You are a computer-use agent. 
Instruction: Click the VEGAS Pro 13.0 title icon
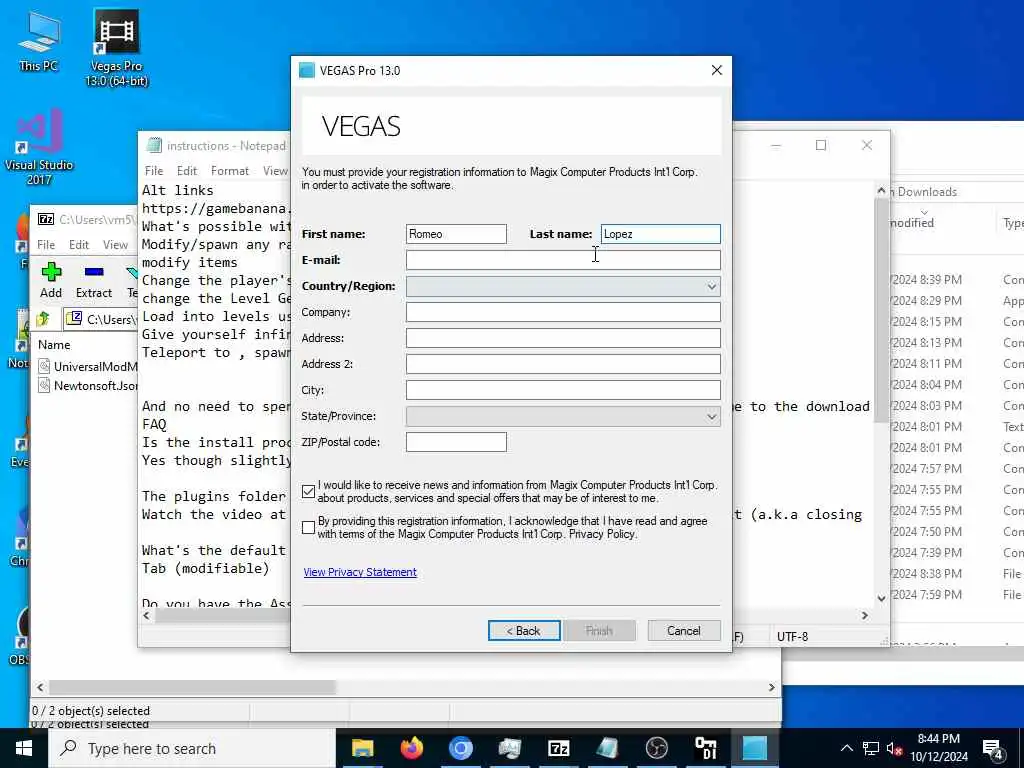click(x=306, y=71)
